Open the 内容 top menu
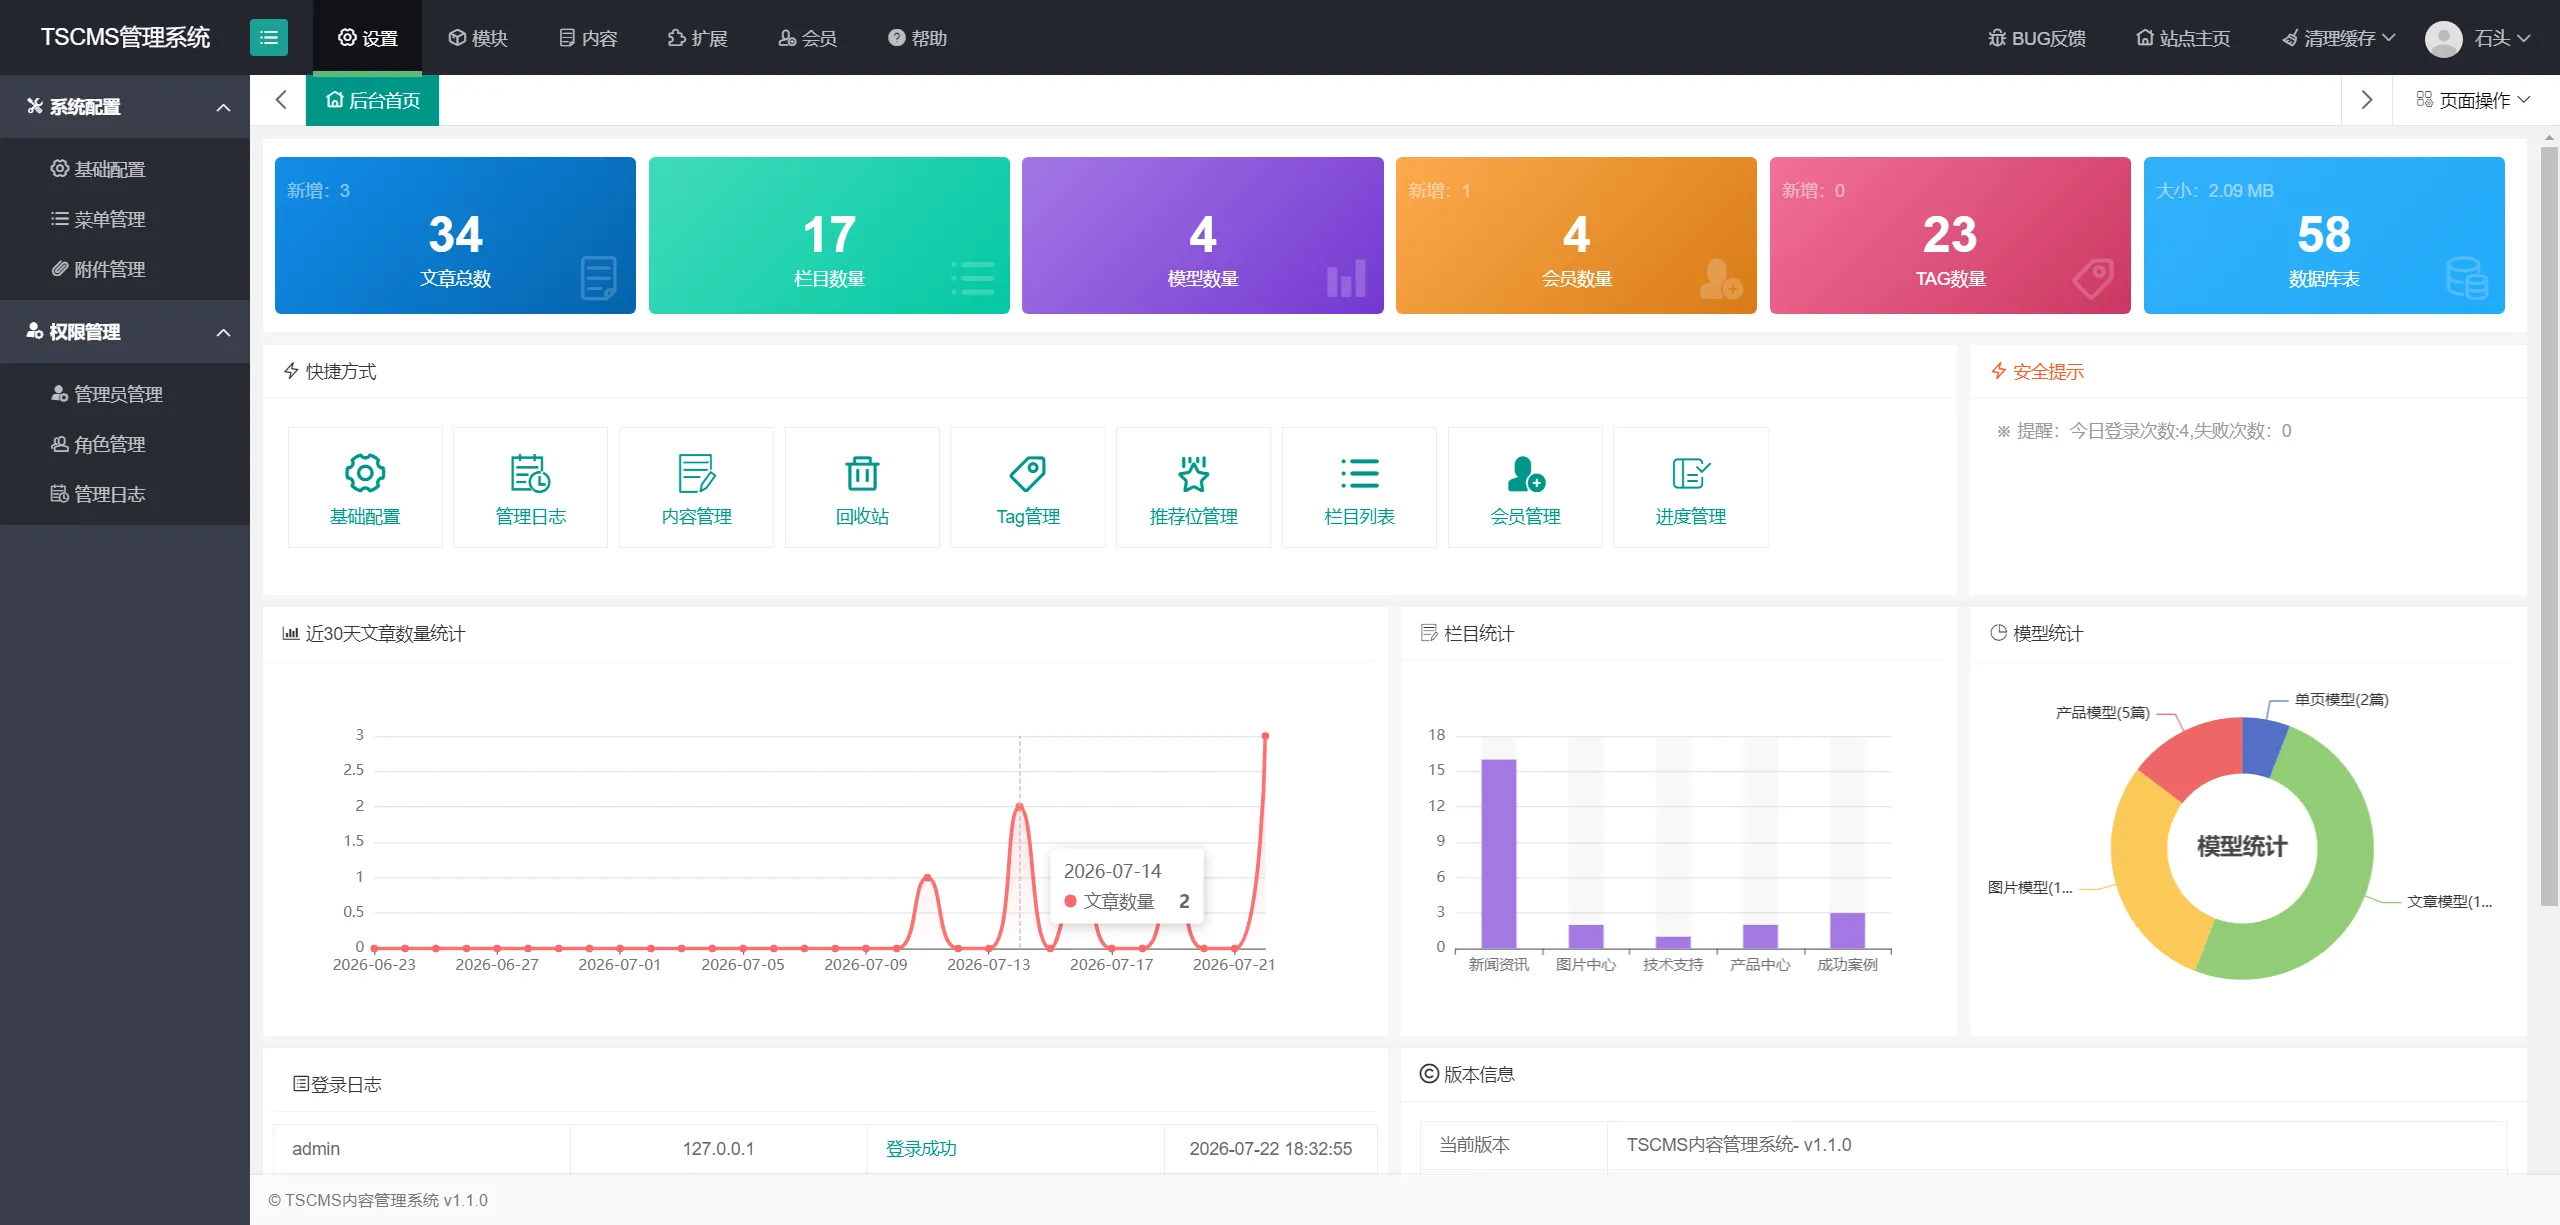The image size is (2560, 1225). tap(587, 38)
